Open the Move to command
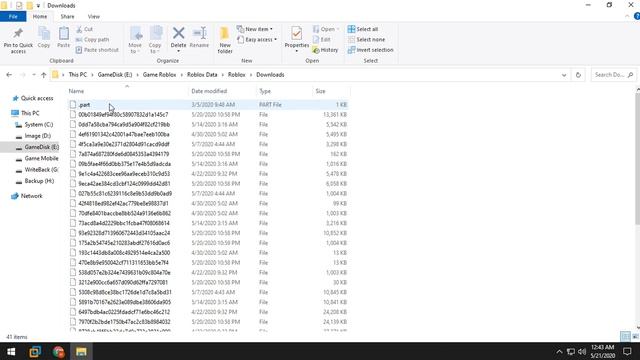Image resolution: width=640 pixels, height=360 pixels. [135, 40]
